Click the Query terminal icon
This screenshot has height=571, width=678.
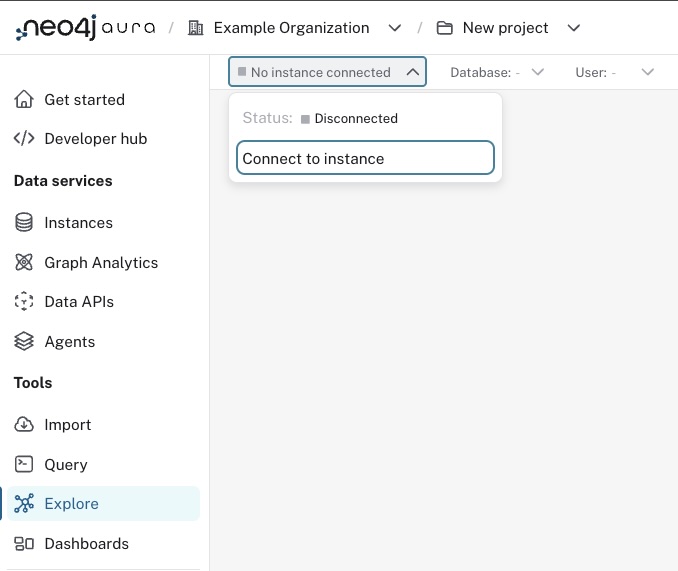point(24,465)
